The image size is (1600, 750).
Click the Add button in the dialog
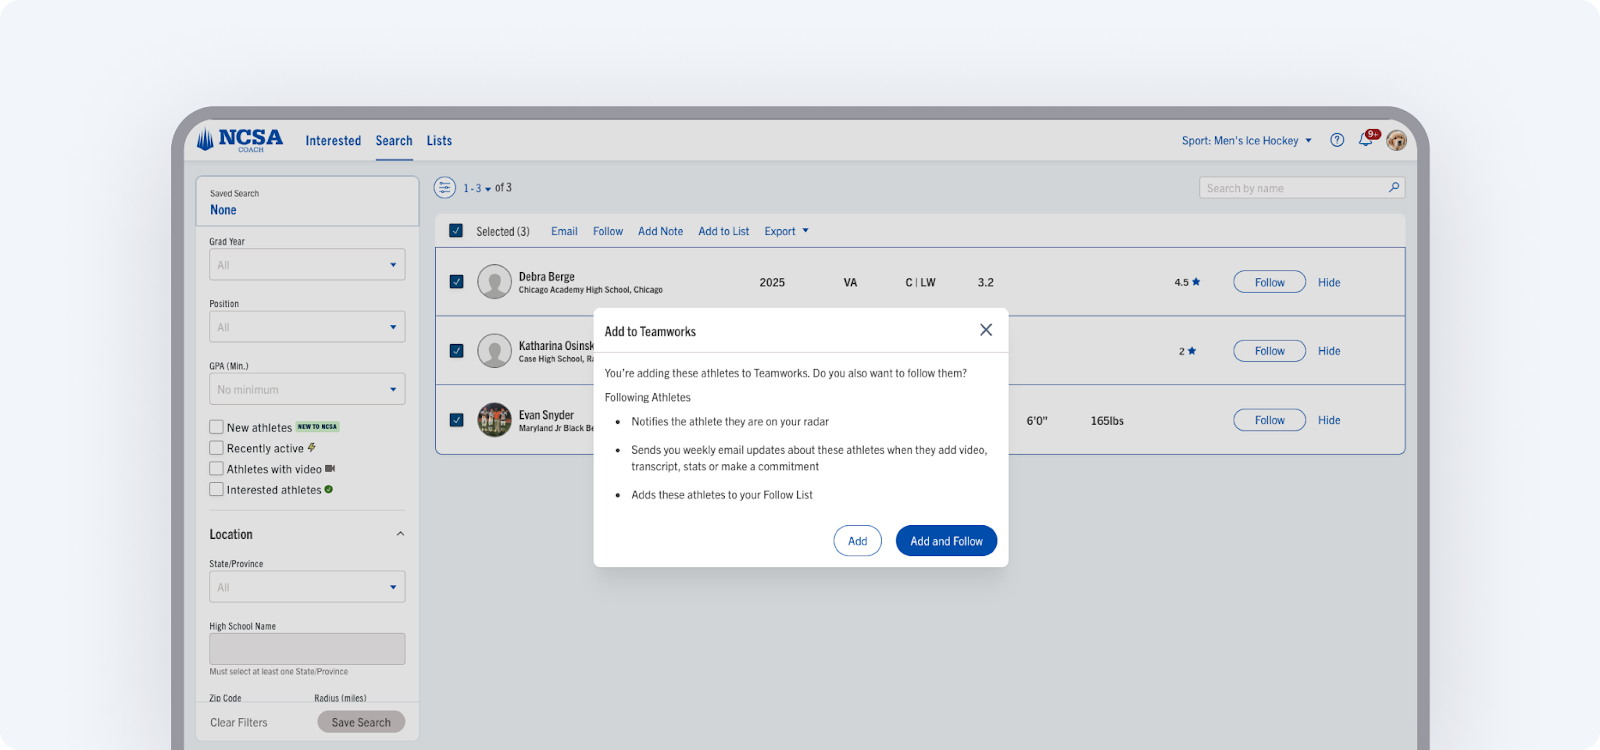(858, 541)
